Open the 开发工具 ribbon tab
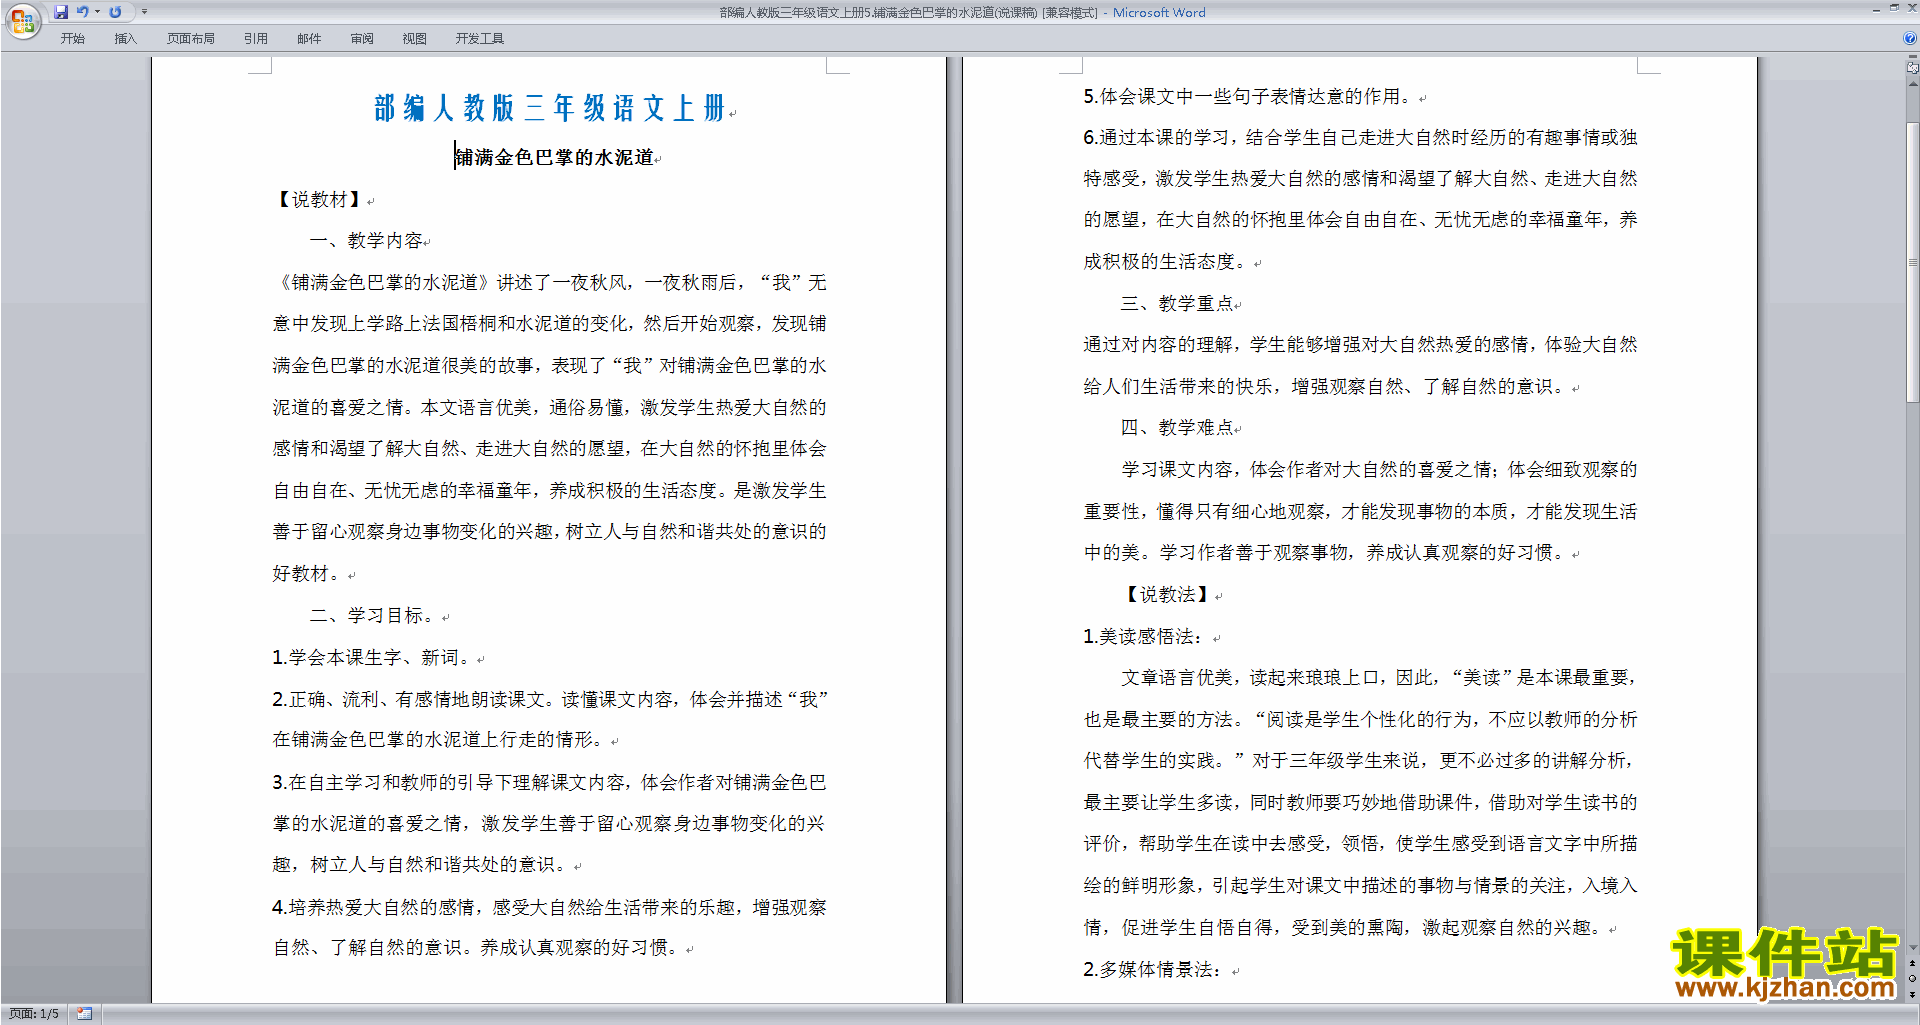Screen dimensions: 1920x1025 tap(480, 38)
